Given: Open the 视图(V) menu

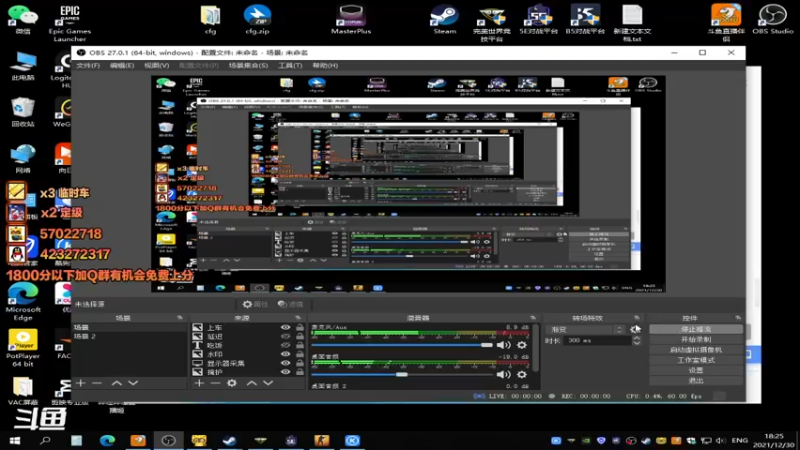Looking at the screenshot, I should (x=156, y=65).
